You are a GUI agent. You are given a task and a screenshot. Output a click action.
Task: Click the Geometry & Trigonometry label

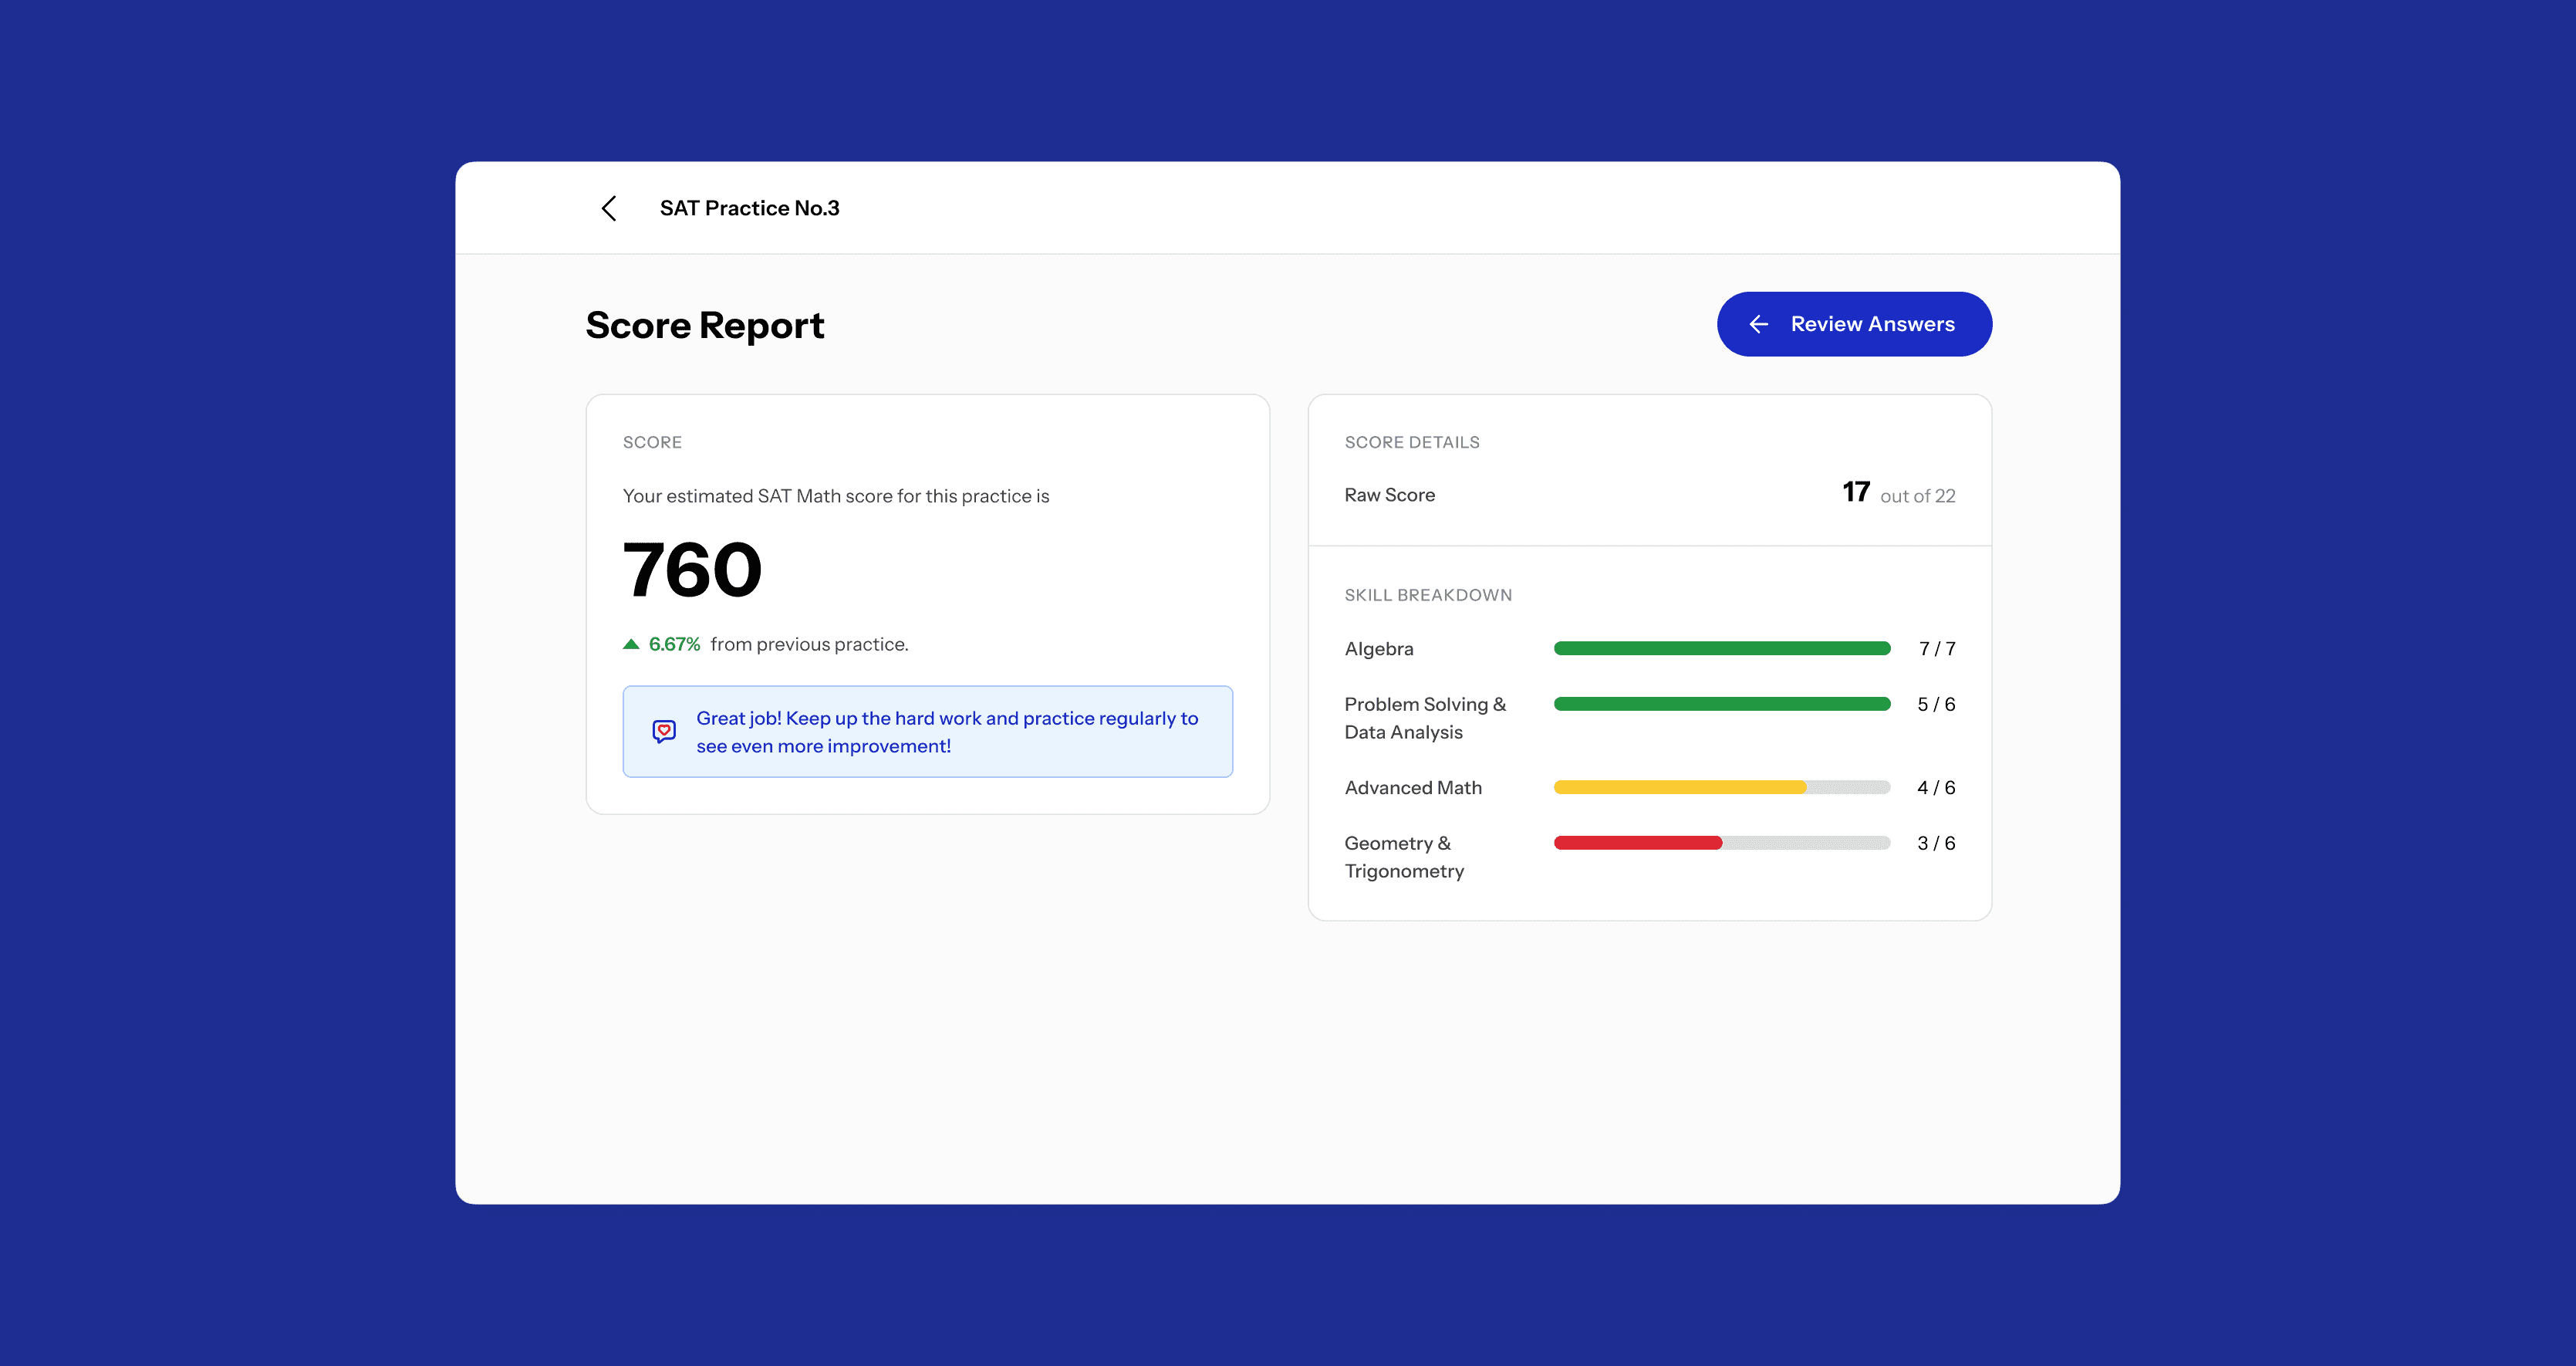pyautogui.click(x=1404, y=857)
